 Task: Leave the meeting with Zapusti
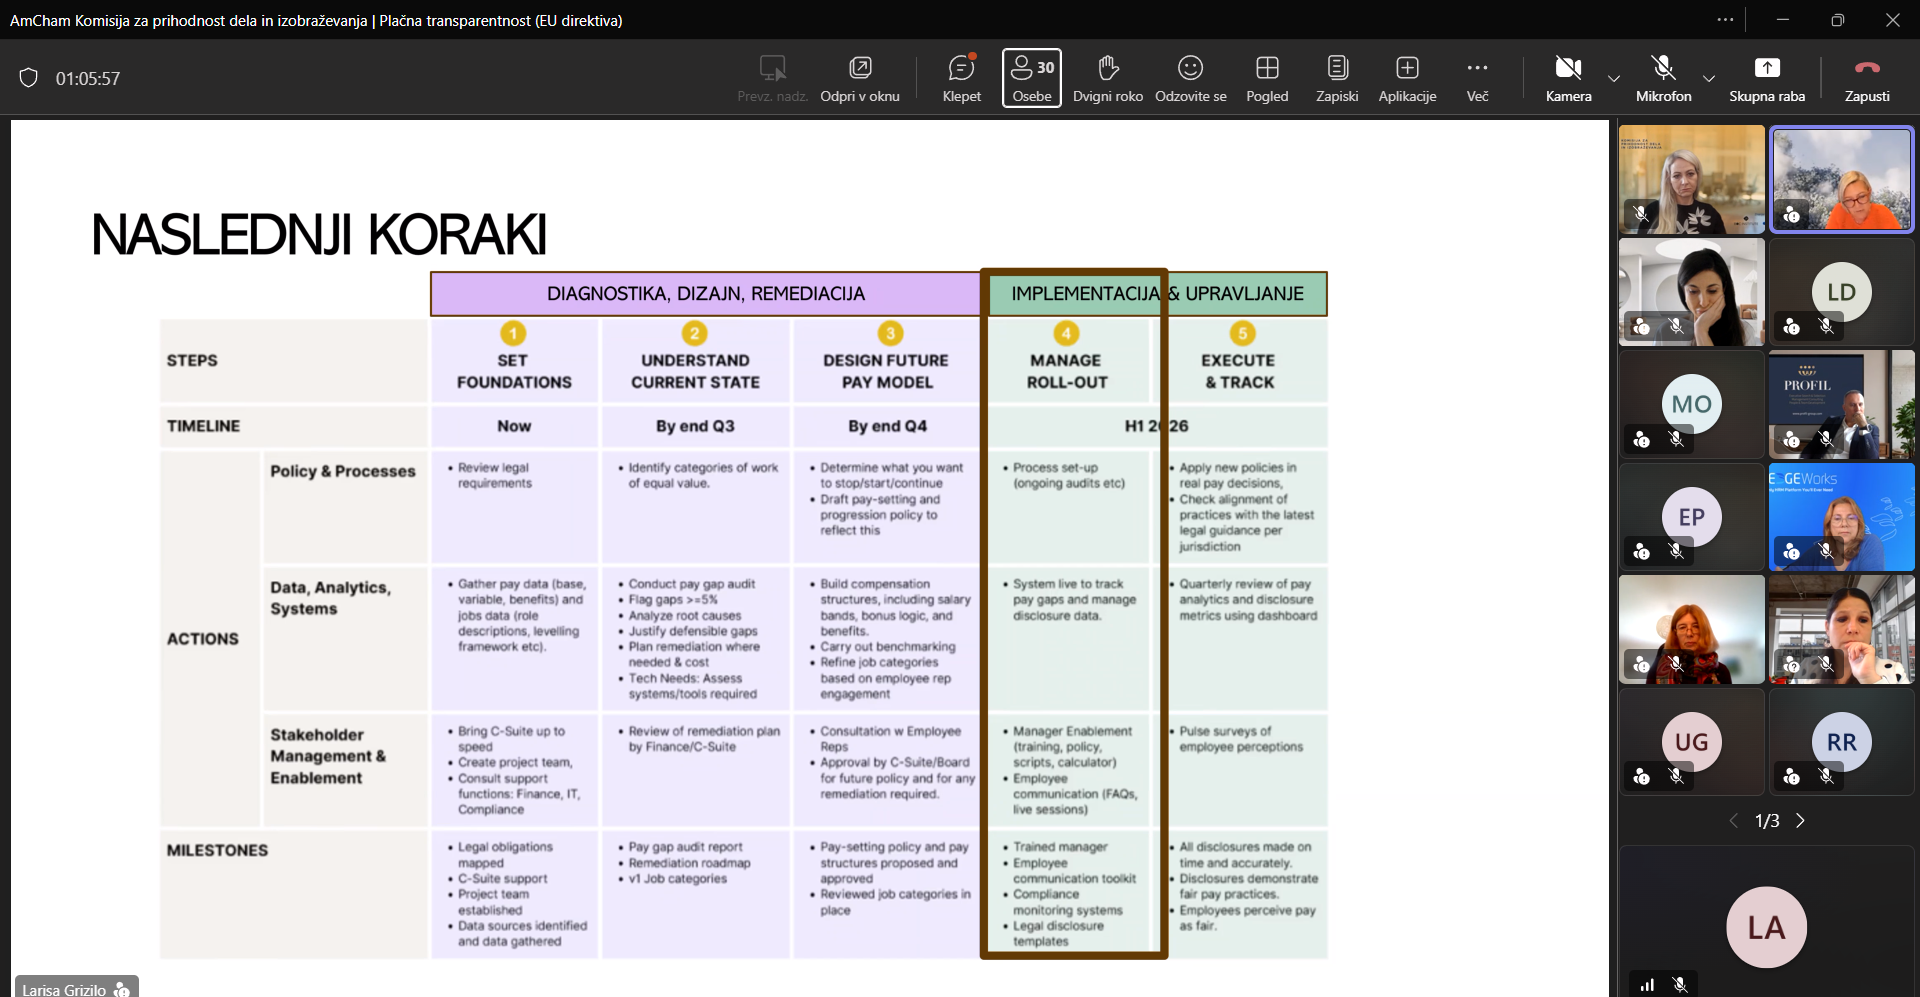1867,78
